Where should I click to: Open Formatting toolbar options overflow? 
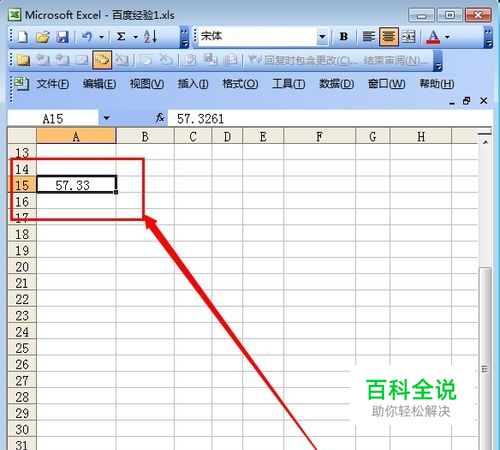(x=488, y=38)
